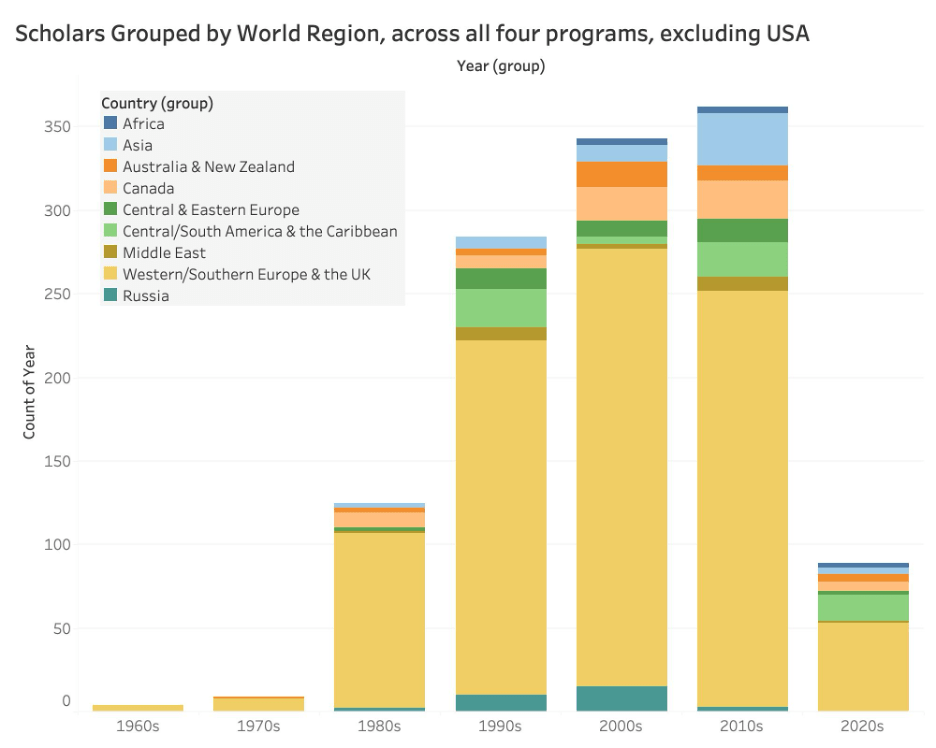Select the yellow segment of the 1980s bar
Image resolution: width=936 pixels, height=748 pixels.
[x=379, y=620]
